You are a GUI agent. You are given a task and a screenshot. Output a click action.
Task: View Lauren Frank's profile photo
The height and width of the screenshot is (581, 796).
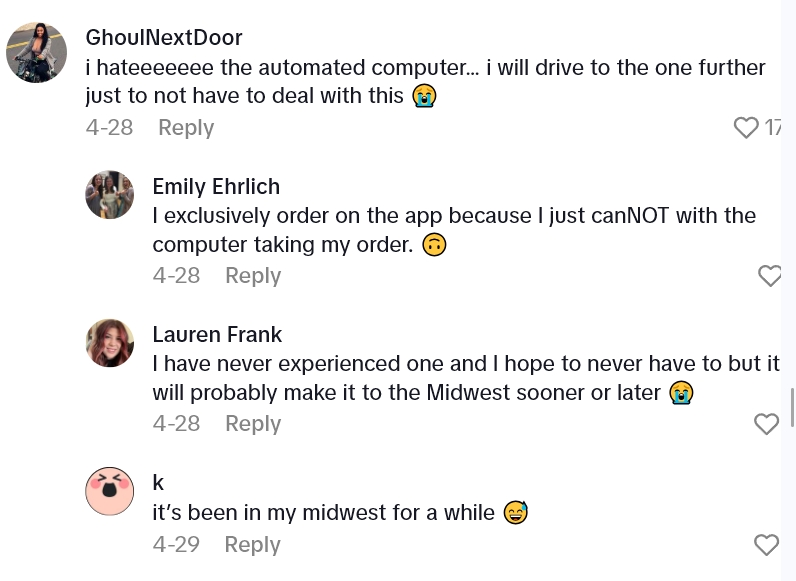point(109,343)
